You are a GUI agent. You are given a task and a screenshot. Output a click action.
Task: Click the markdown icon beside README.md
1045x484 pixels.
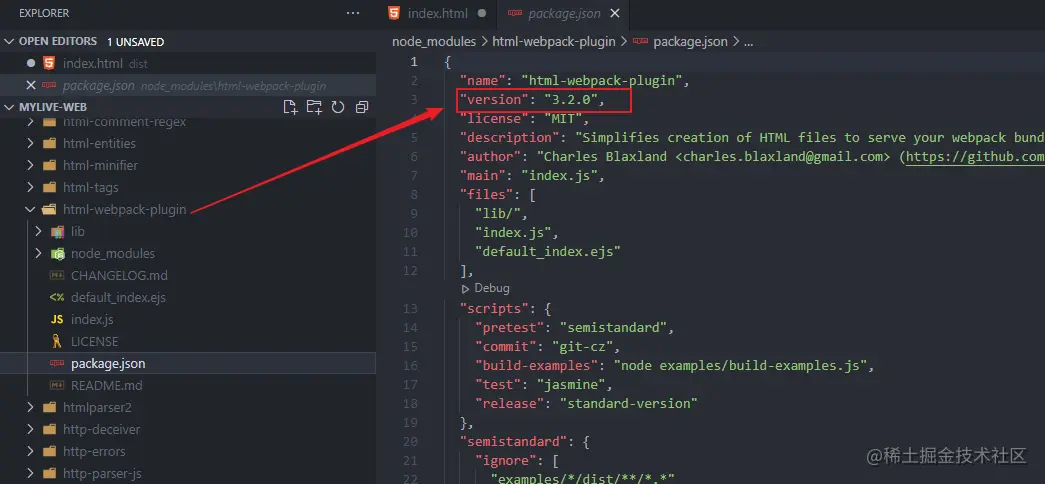coord(57,386)
